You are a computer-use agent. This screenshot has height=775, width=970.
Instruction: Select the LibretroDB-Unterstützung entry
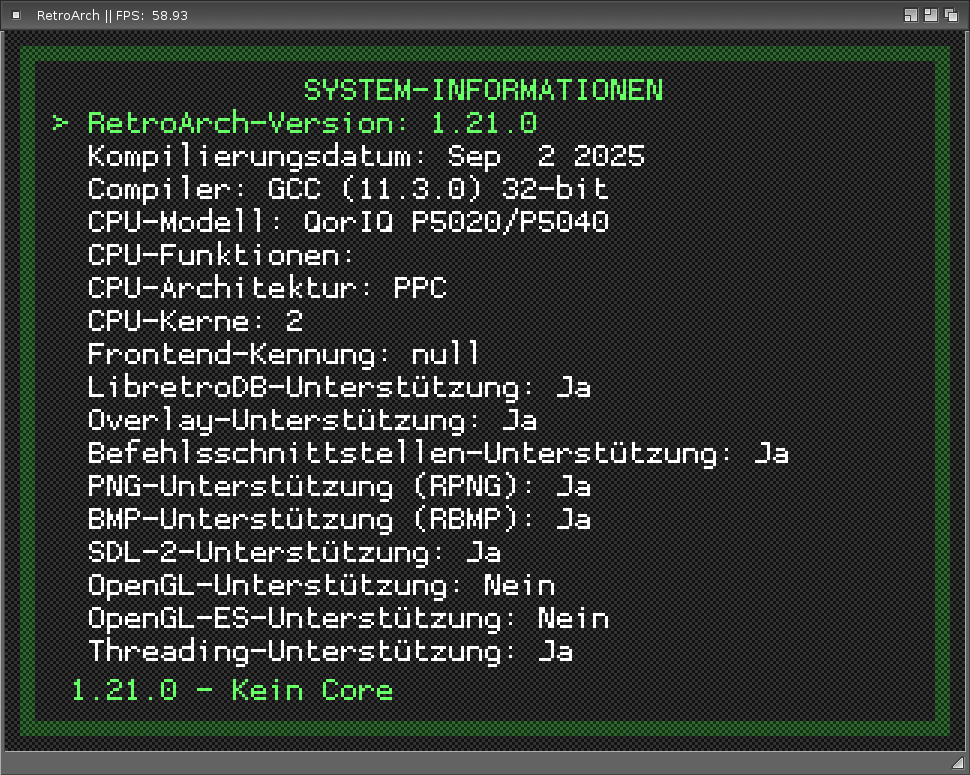[339, 387]
